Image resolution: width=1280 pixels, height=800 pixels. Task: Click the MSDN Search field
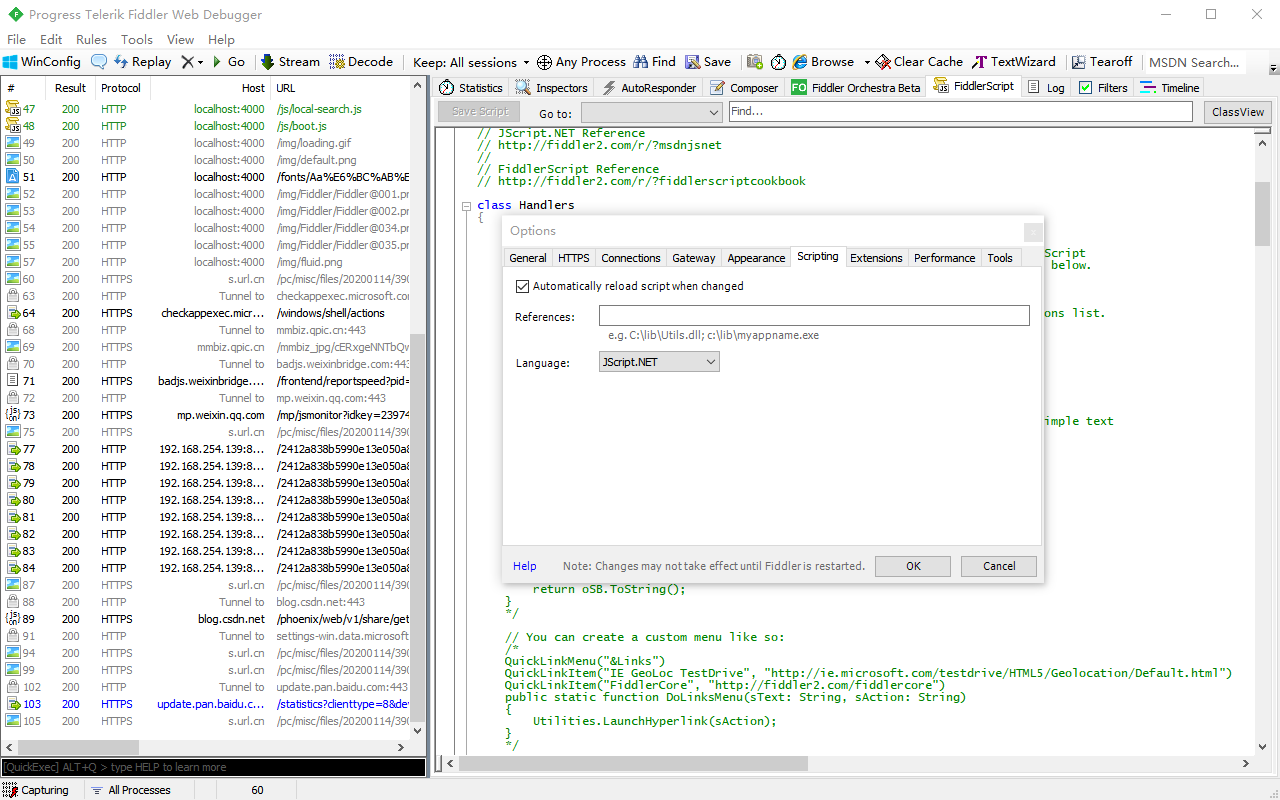[1195, 62]
